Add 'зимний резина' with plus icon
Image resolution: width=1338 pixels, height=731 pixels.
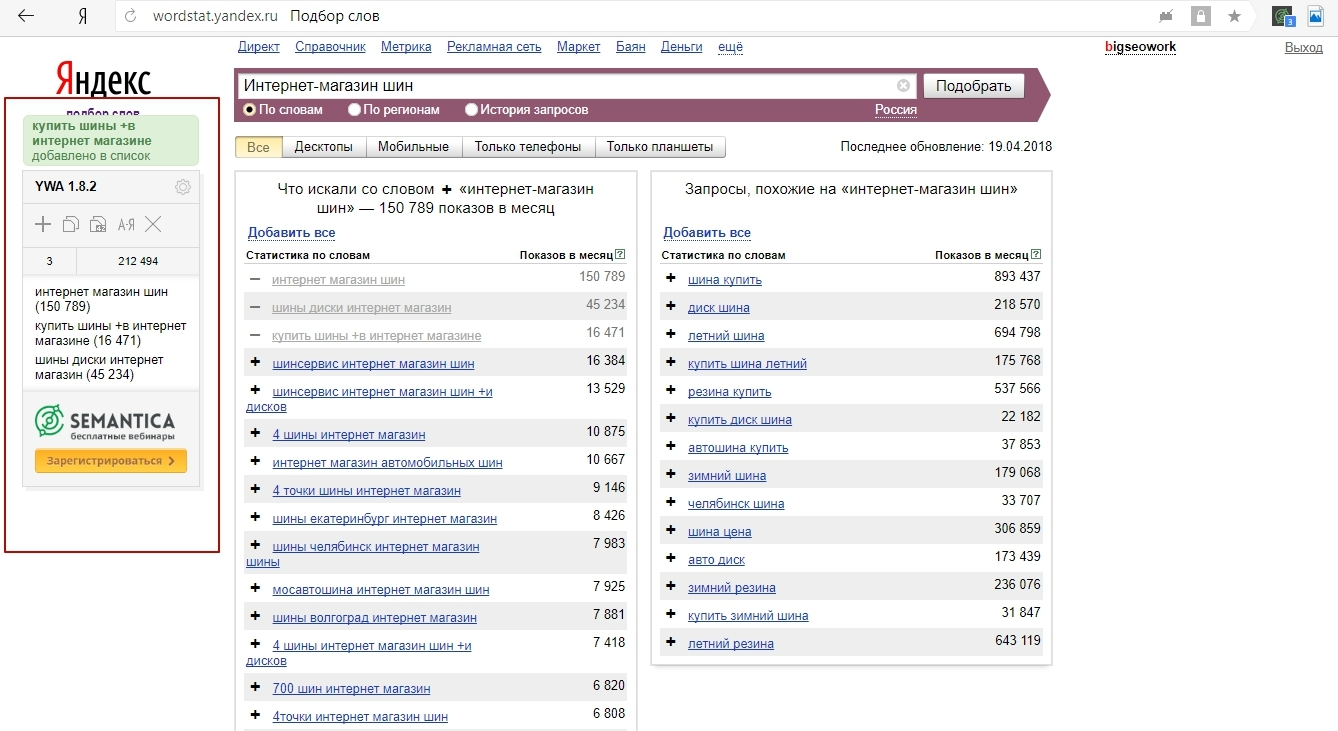[671, 586]
